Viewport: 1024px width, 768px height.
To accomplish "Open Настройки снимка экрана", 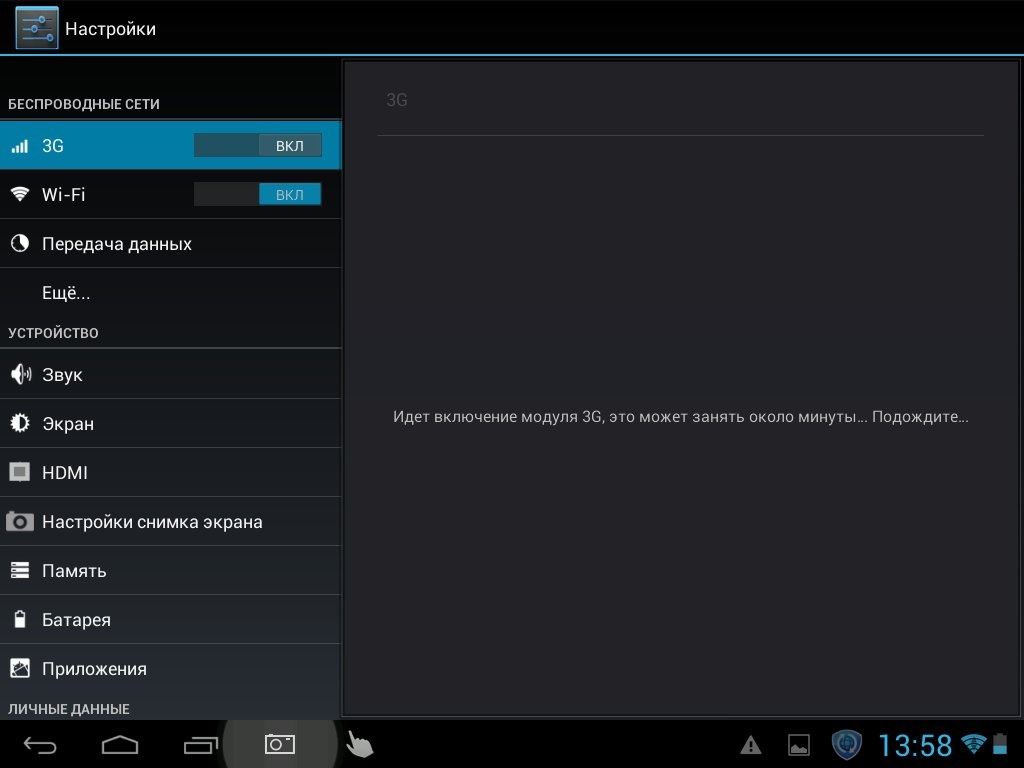I will 152,522.
